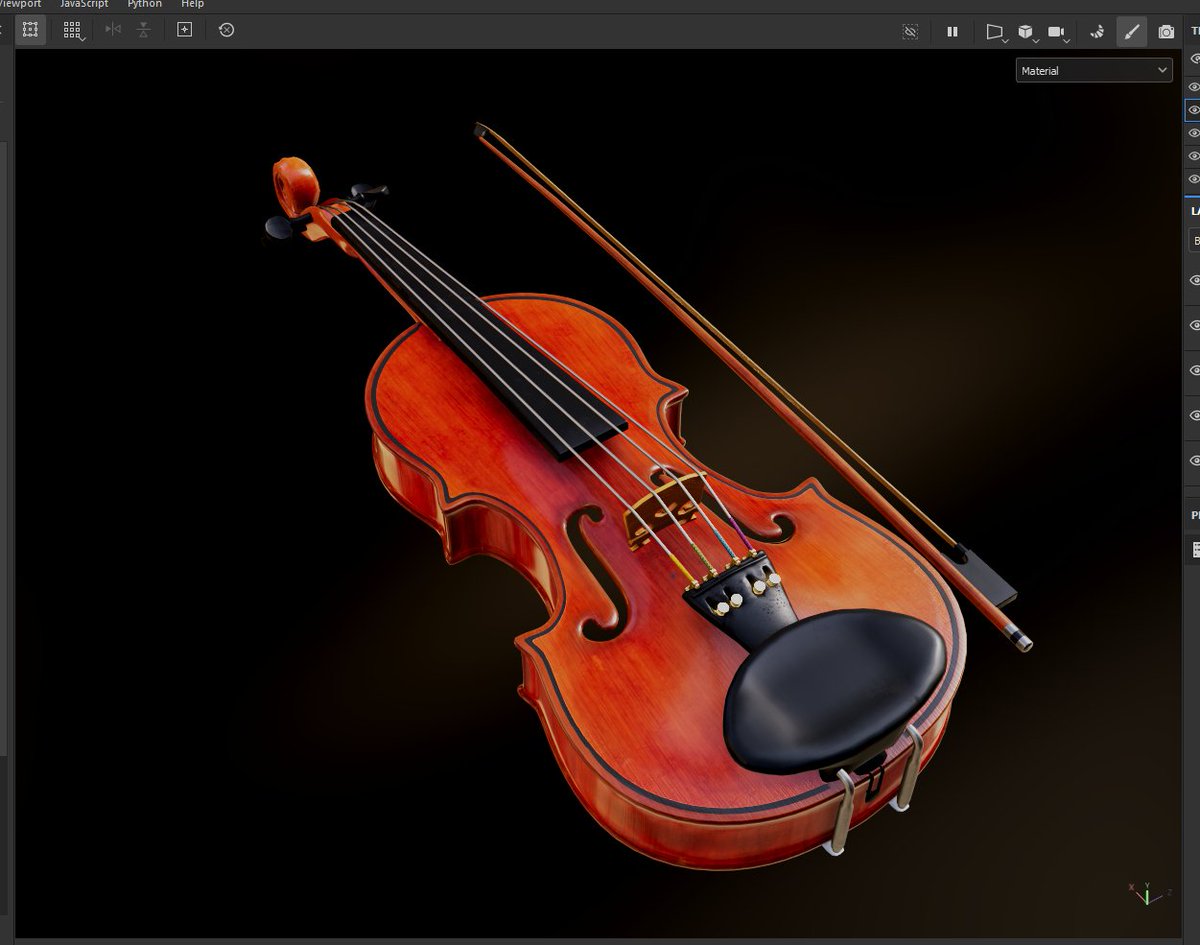The width and height of the screenshot is (1200, 945).
Task: Open the Help menu
Action: (192, 4)
